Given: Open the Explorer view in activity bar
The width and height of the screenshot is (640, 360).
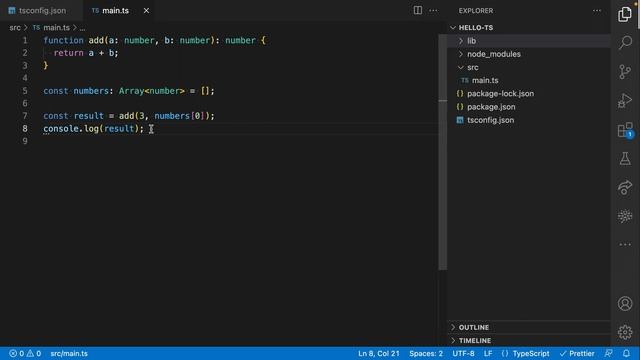Looking at the screenshot, I should click(x=624, y=14).
